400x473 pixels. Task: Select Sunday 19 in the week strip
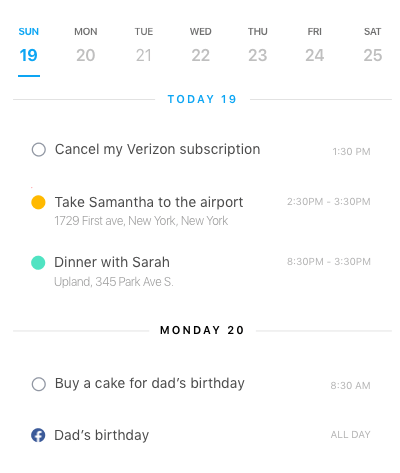(x=29, y=46)
